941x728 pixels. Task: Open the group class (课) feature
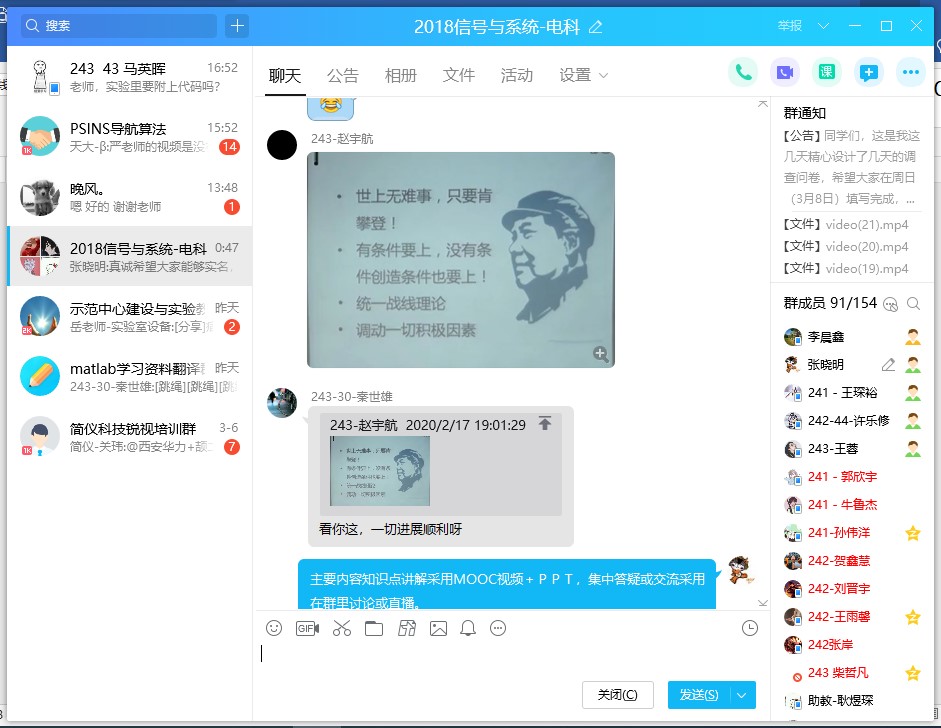coord(826,73)
